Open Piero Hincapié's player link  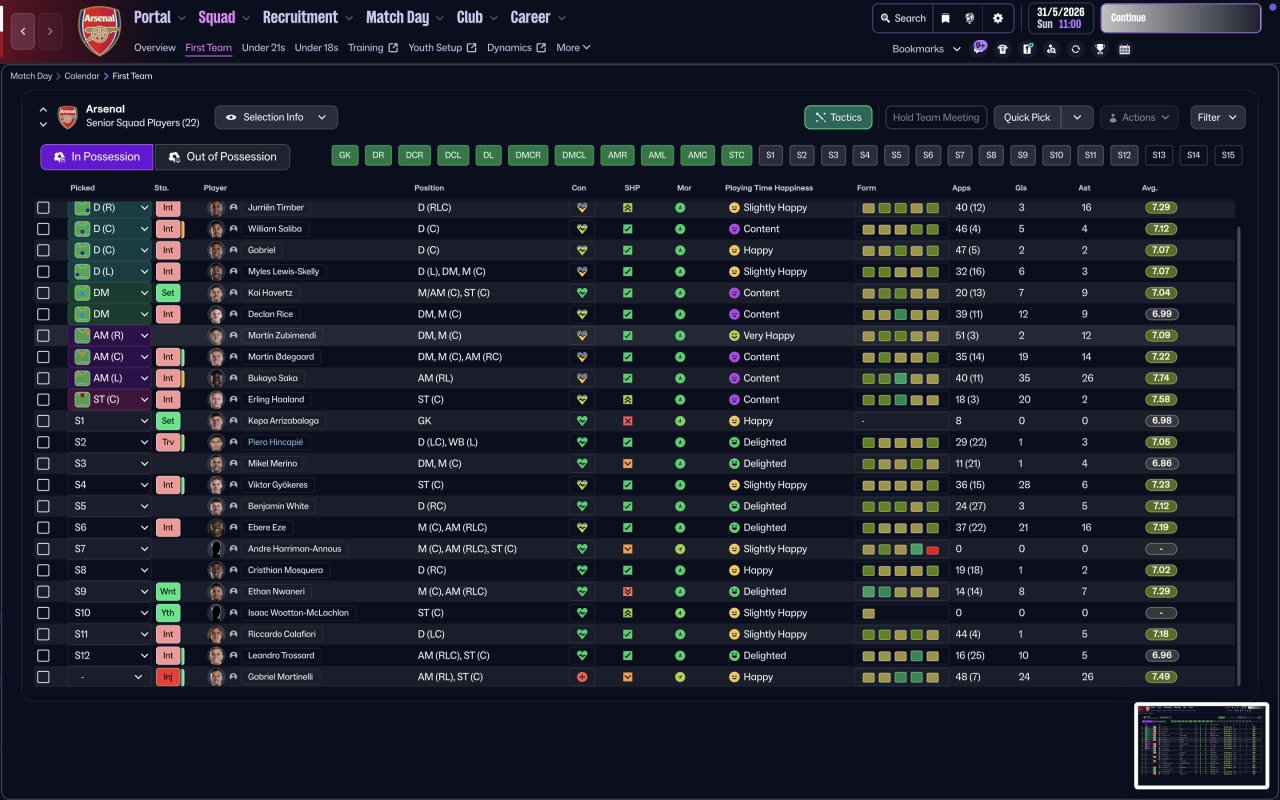(275, 442)
